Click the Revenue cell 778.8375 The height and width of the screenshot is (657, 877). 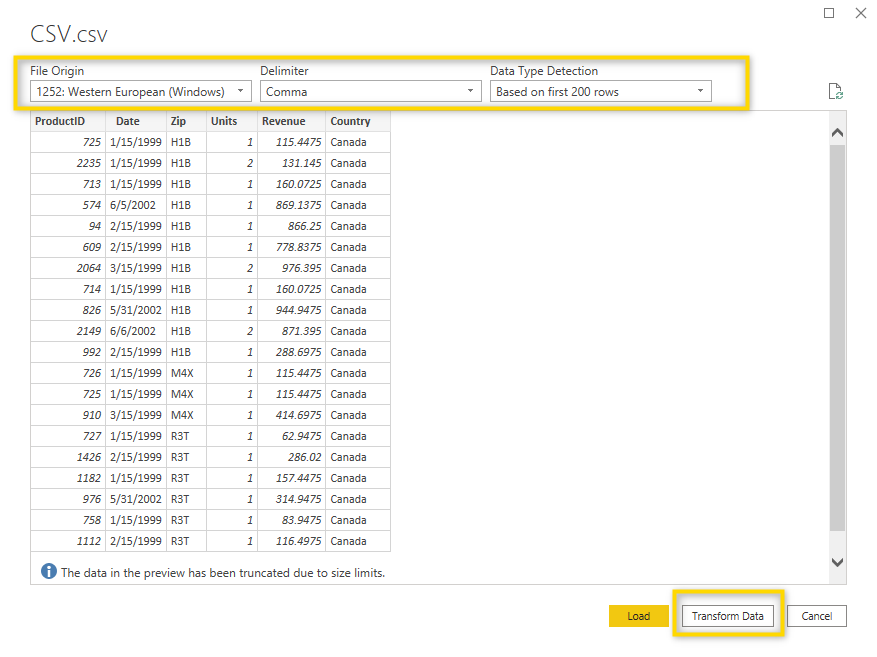coord(291,247)
